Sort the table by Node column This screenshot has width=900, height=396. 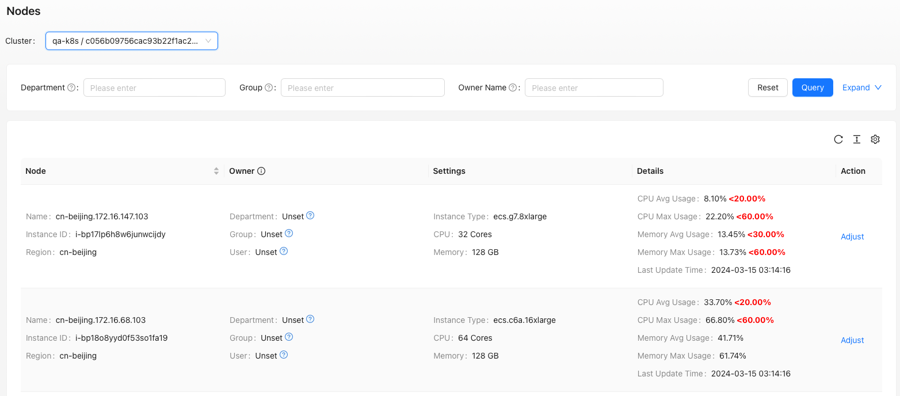[x=216, y=171]
